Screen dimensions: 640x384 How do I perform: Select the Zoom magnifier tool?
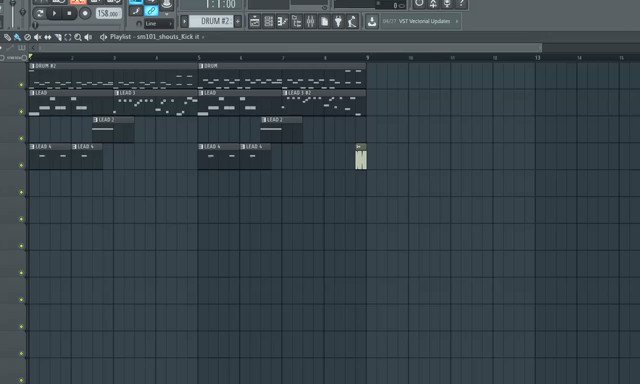click(78, 37)
